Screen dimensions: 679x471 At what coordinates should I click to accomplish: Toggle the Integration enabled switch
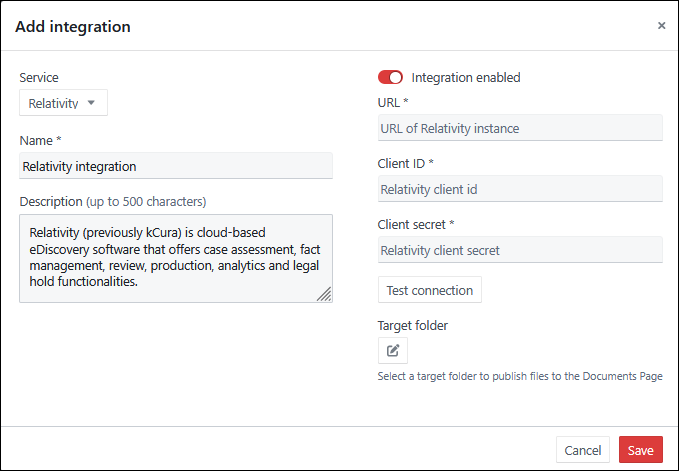(390, 77)
